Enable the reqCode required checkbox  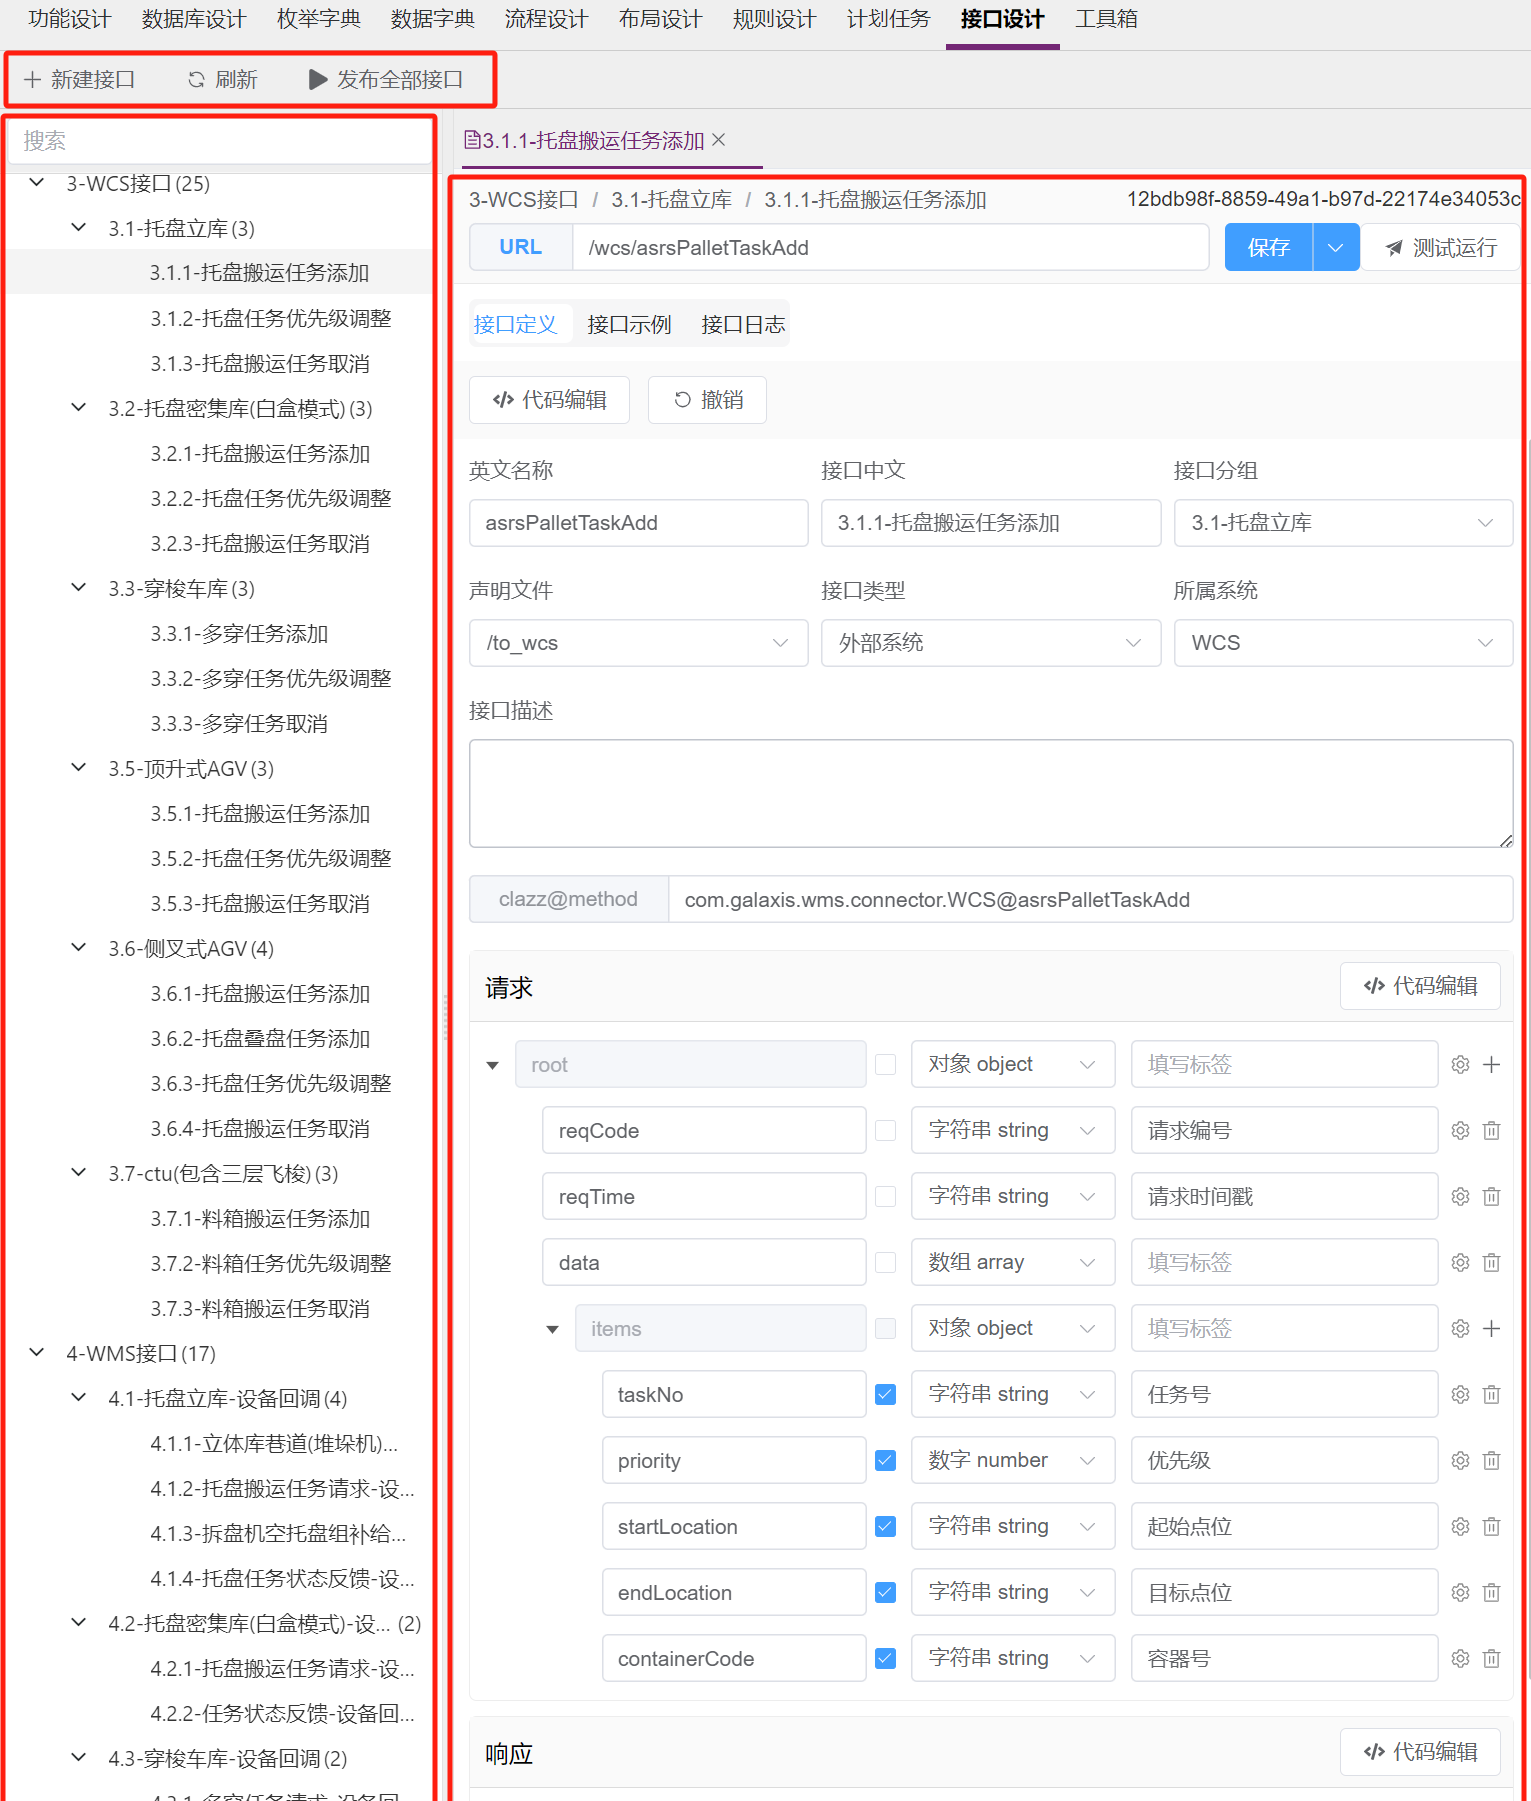(885, 1130)
